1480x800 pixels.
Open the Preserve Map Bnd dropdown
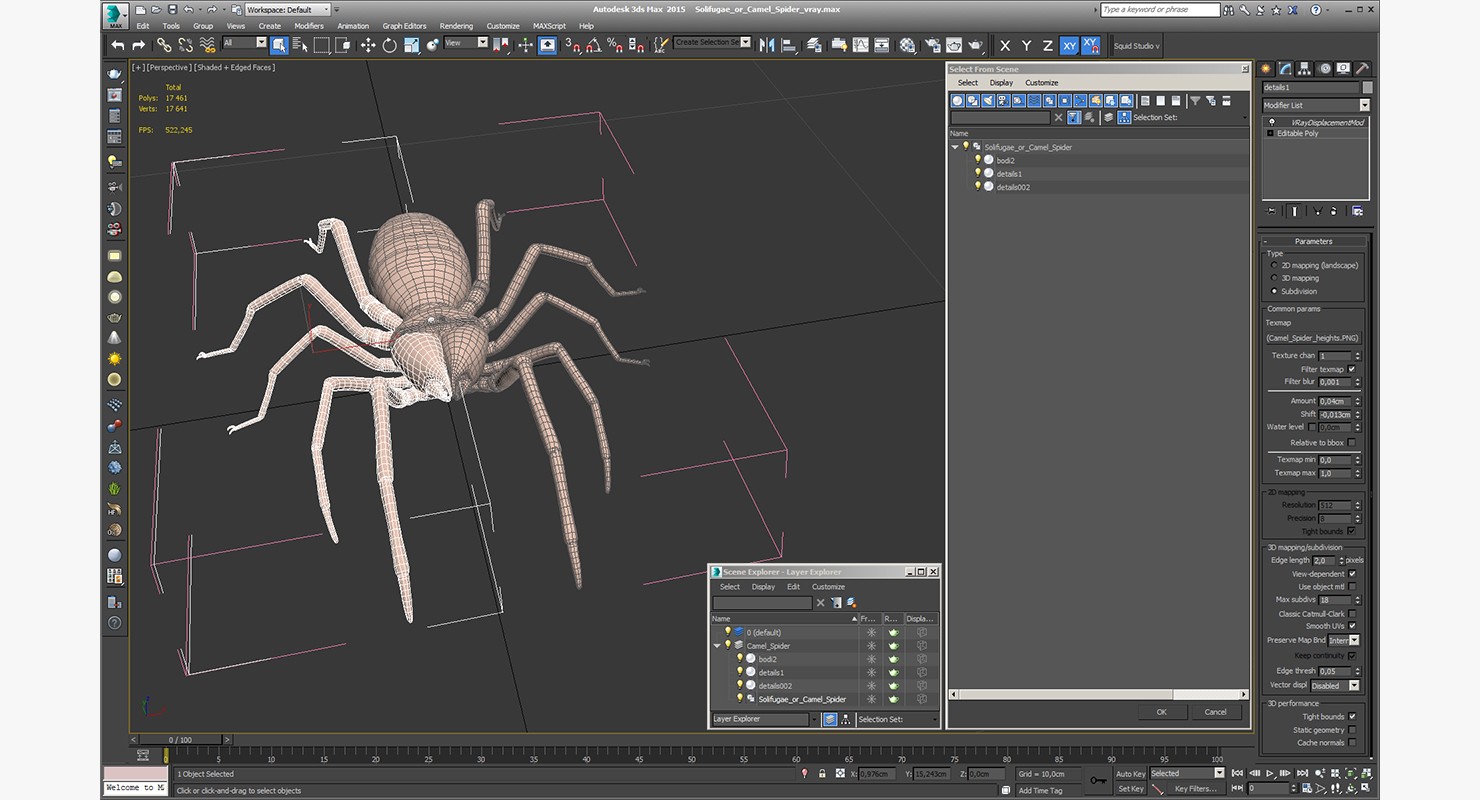[x=1344, y=640]
